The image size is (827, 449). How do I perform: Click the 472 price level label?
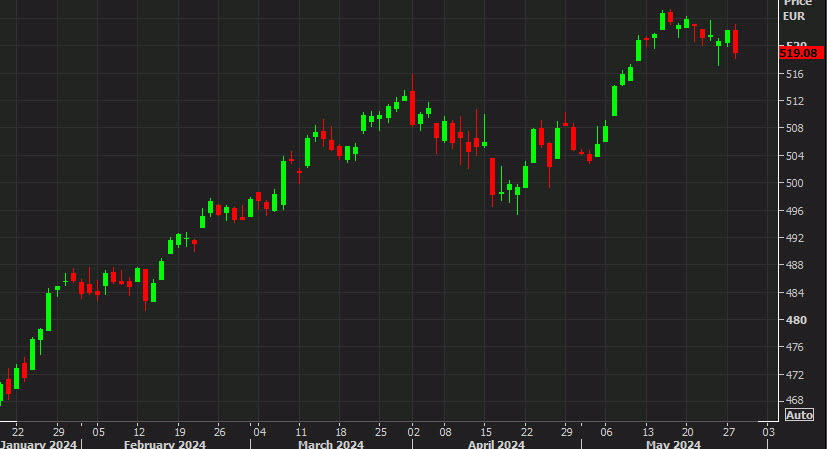(x=794, y=375)
